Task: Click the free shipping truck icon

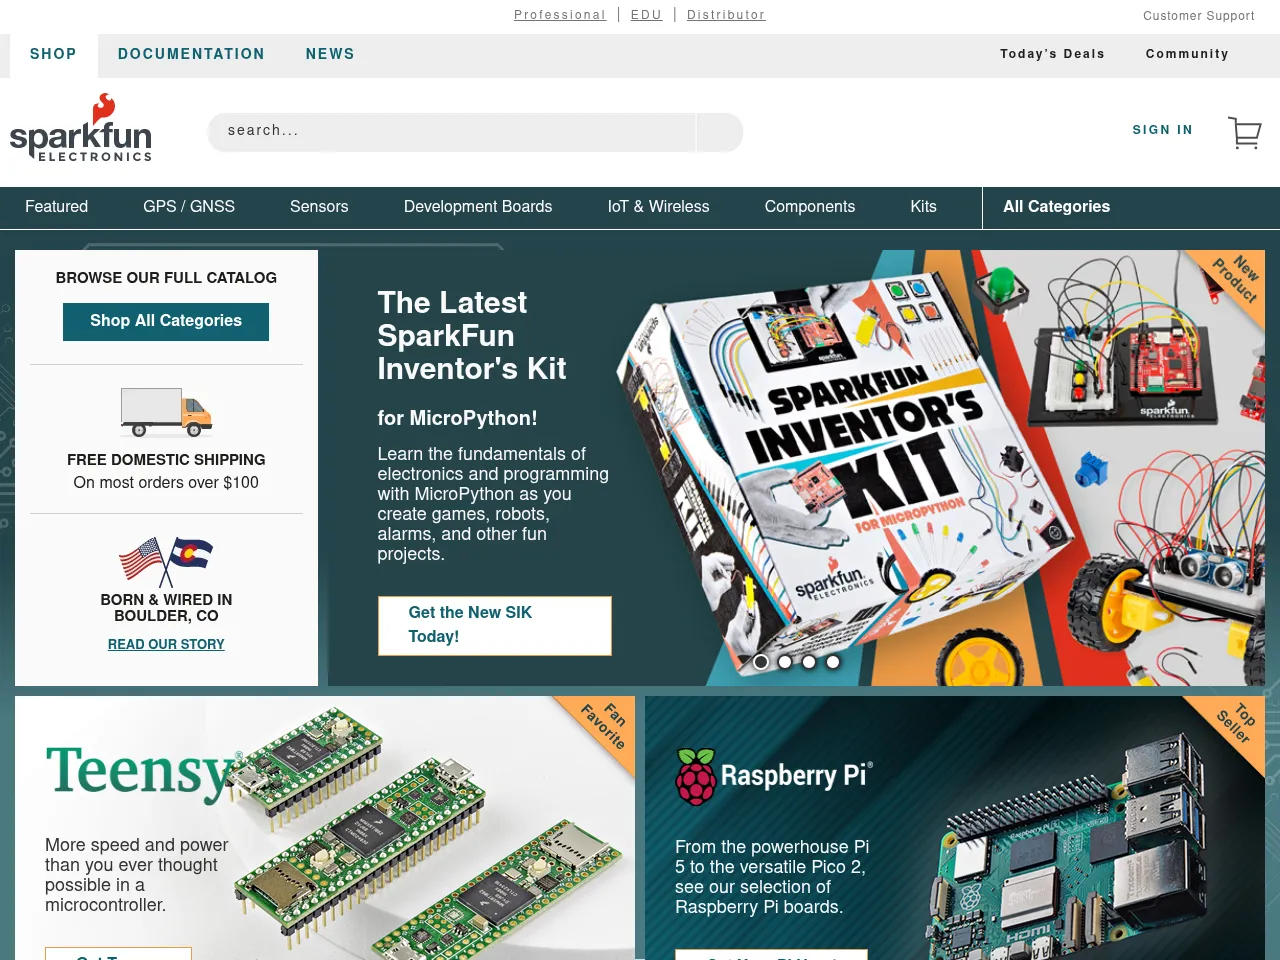Action: (x=166, y=412)
